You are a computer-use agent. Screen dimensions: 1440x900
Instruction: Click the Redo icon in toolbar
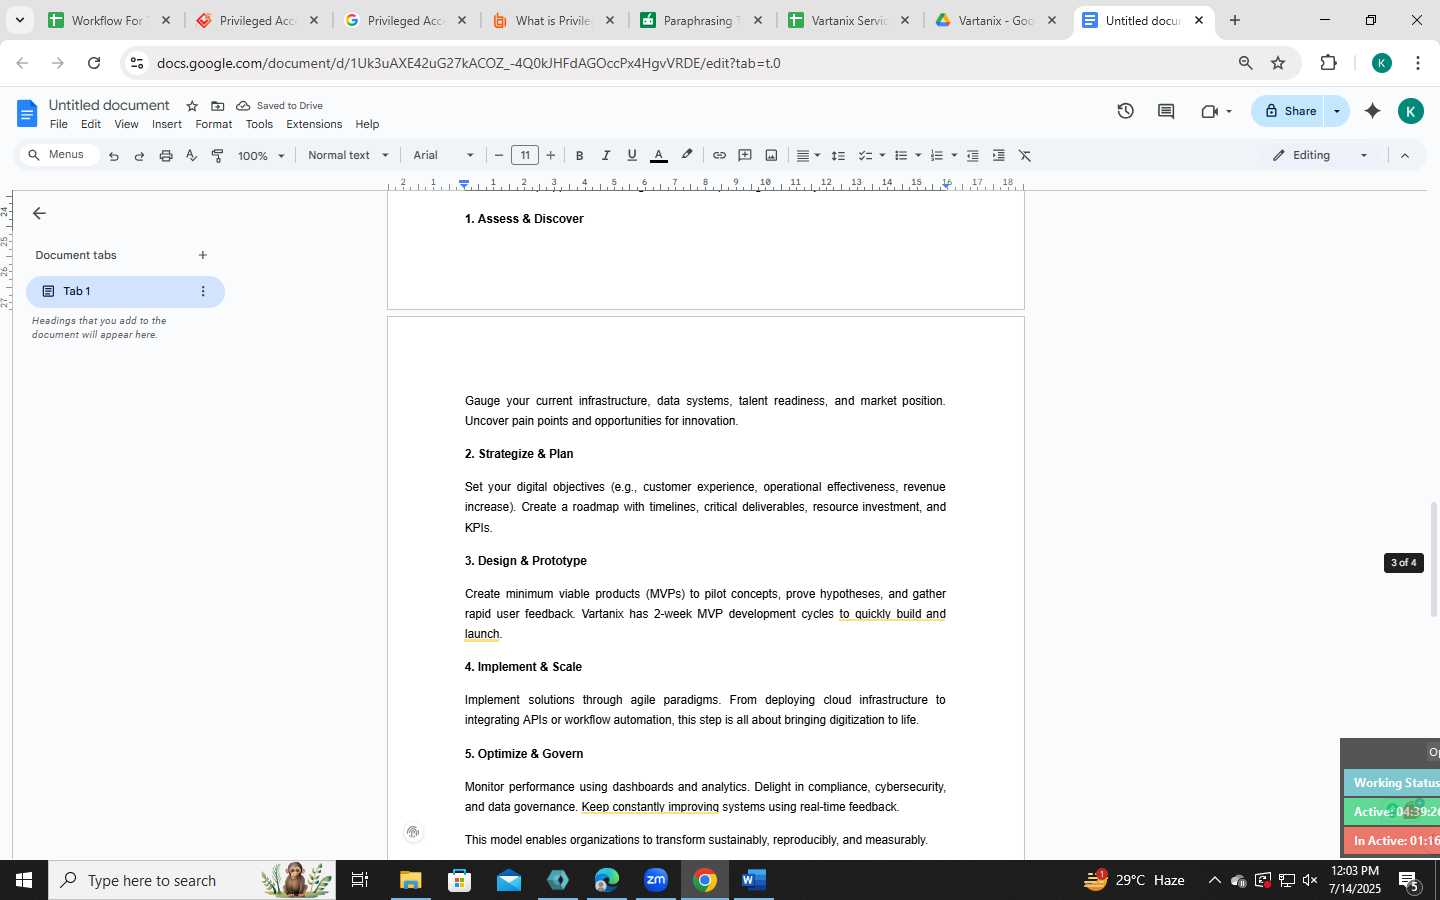pos(139,156)
